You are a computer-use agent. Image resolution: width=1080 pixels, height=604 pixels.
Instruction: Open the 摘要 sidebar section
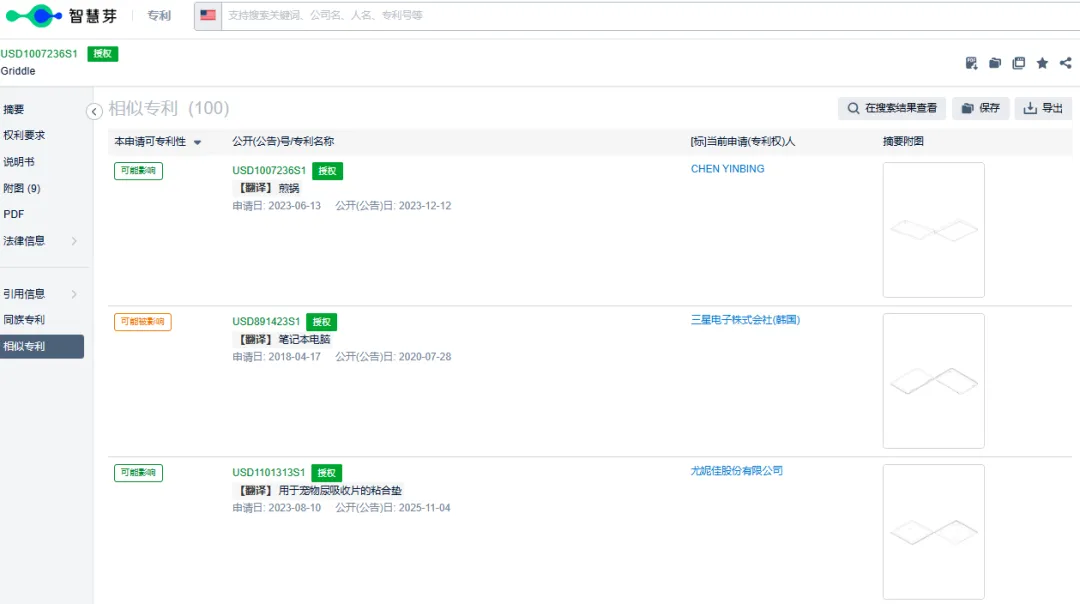tap(14, 109)
